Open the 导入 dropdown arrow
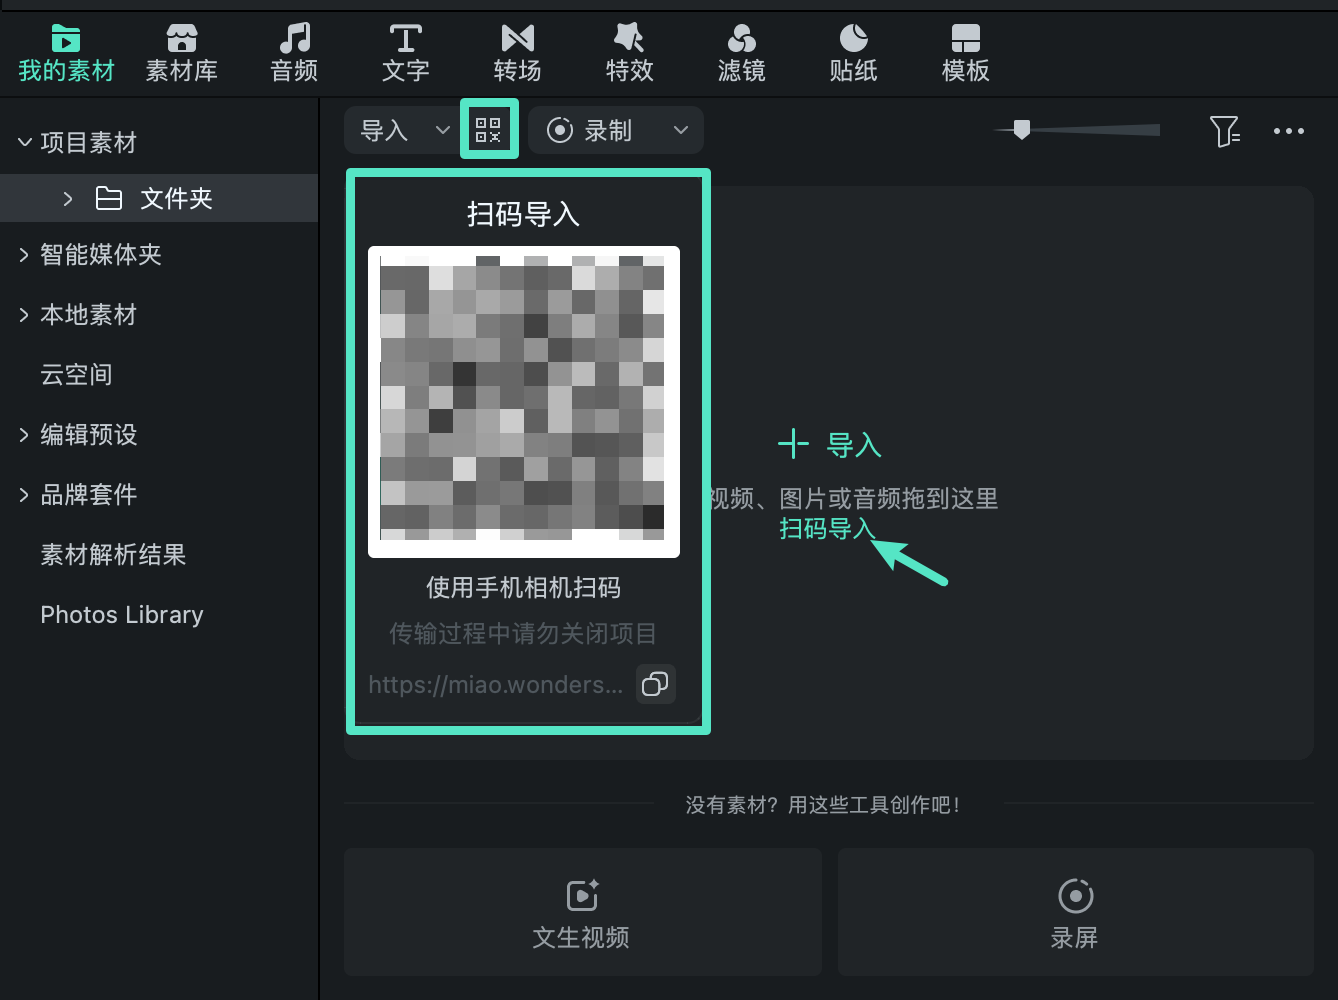Viewport: 1338px width, 1000px height. pos(442,130)
